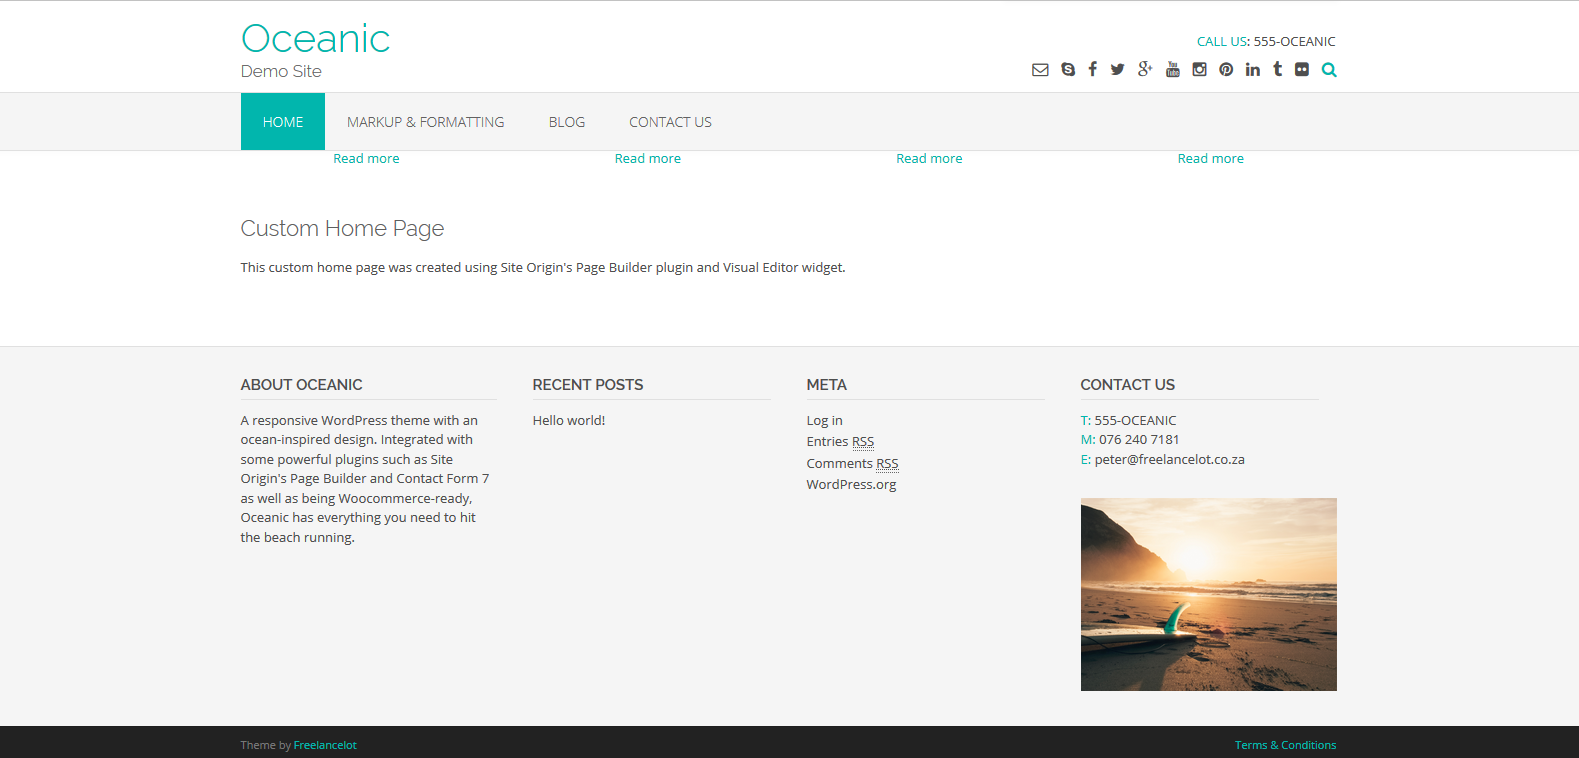Open the Twitter bird icon
1579x758 pixels.
click(1117, 70)
